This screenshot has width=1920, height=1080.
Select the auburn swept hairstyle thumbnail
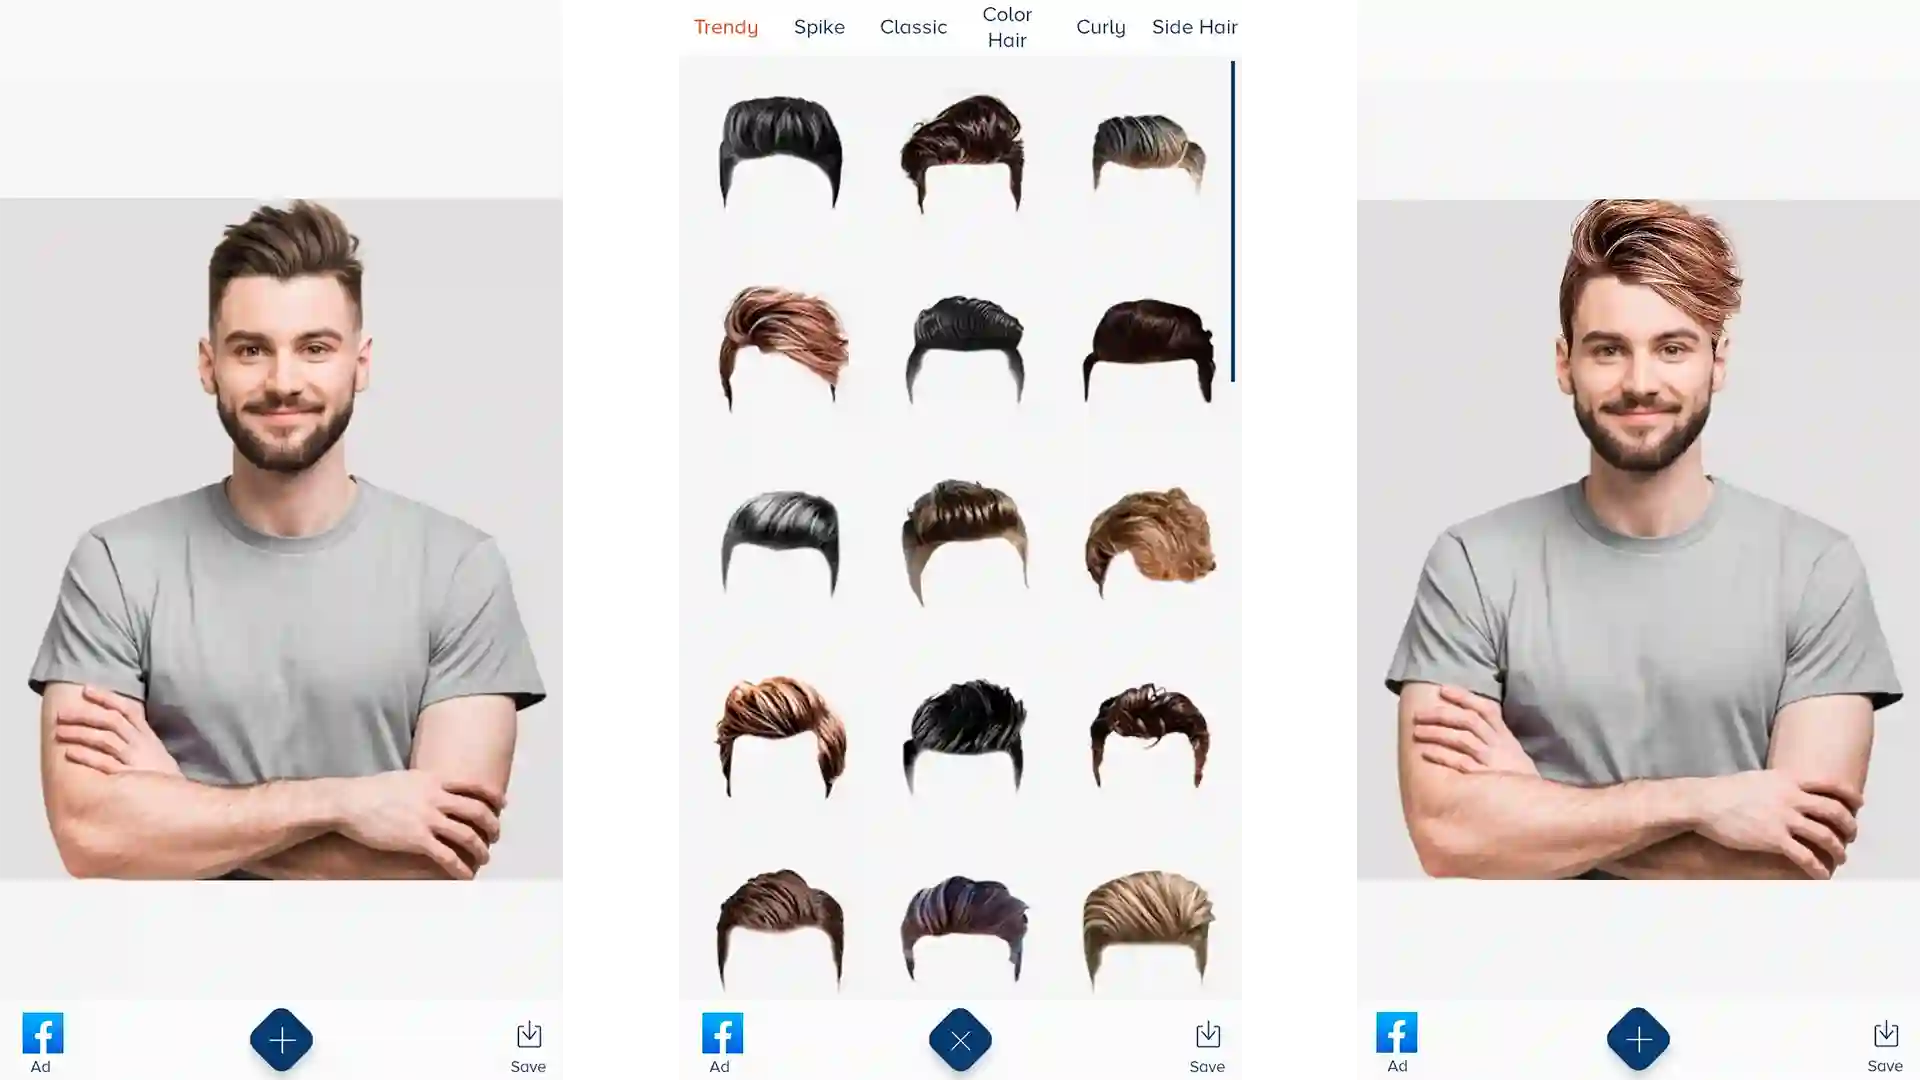point(778,343)
